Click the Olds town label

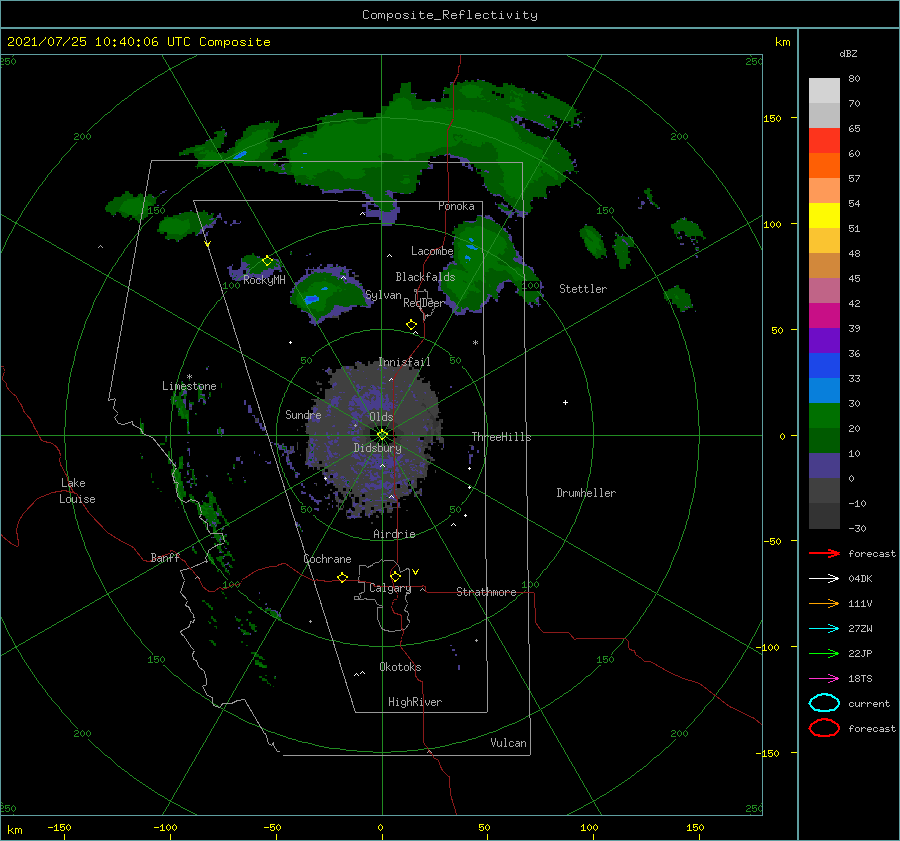(381, 417)
